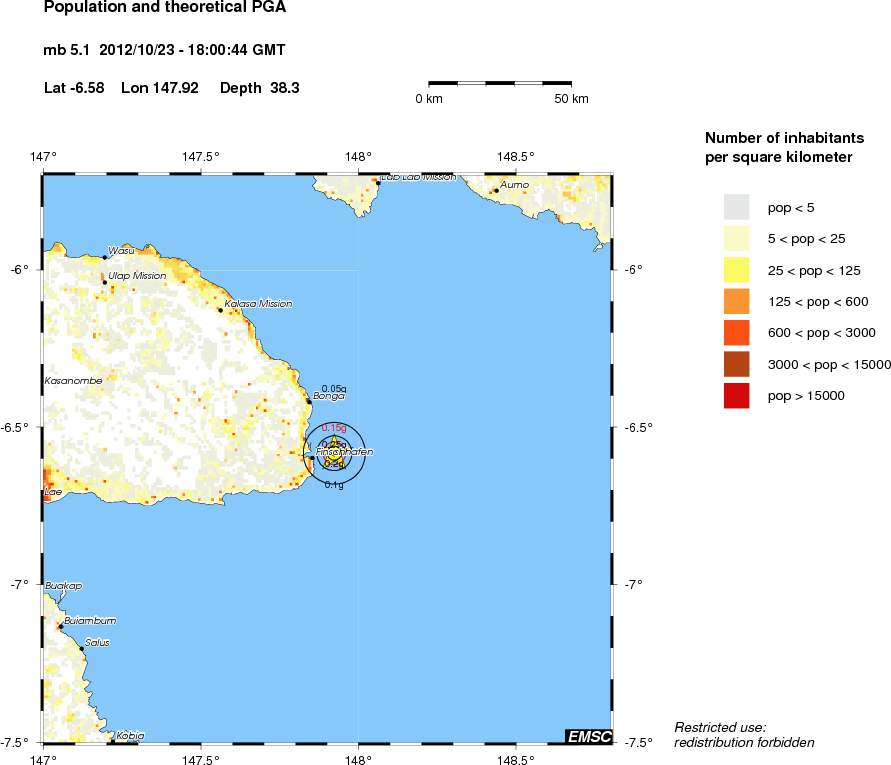Click the '0.05g' PGA contour label
Image resolution: width=891 pixels, height=765 pixels.
click(334, 389)
